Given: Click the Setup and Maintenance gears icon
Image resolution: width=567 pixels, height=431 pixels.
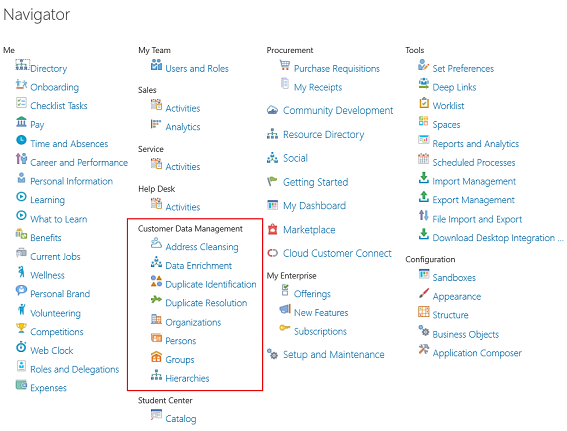Looking at the screenshot, I should tap(272, 354).
